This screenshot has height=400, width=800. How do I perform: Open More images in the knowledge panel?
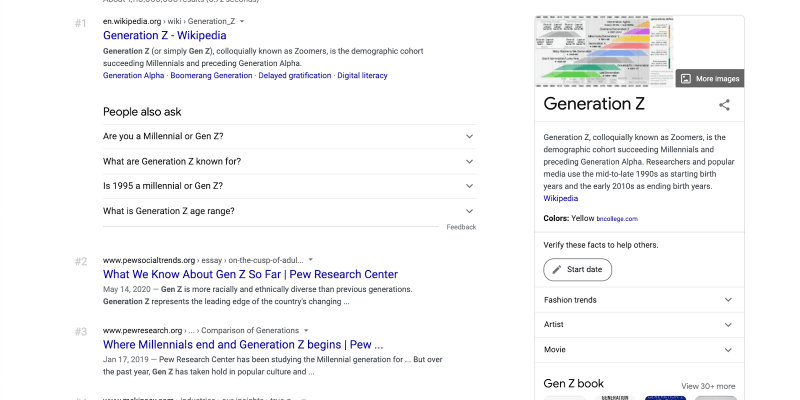coord(709,79)
